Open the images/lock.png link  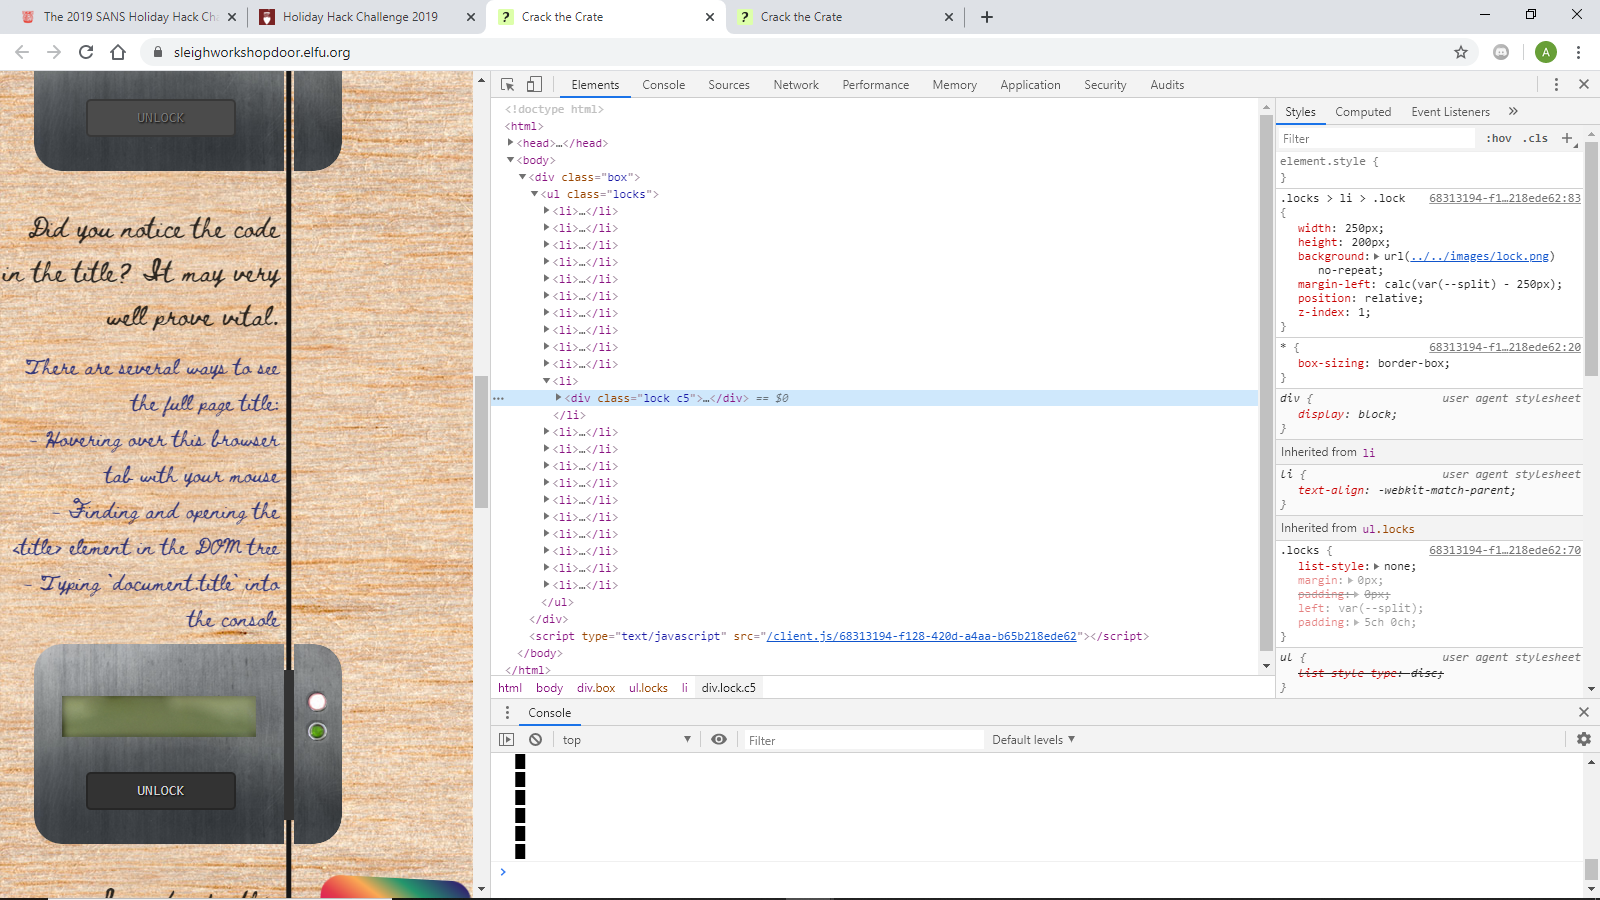(x=1479, y=256)
